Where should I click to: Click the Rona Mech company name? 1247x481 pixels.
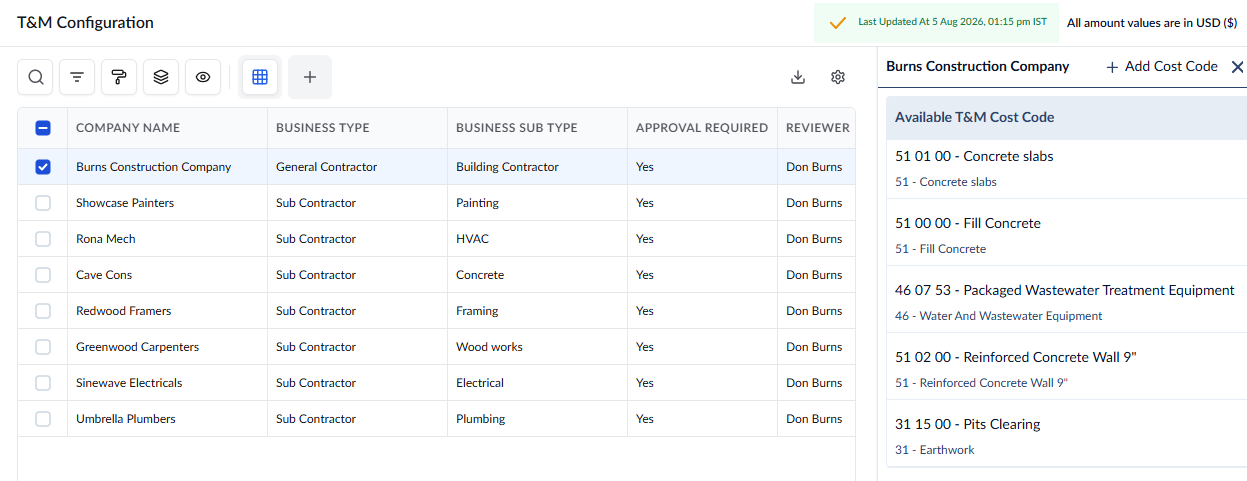[106, 239]
